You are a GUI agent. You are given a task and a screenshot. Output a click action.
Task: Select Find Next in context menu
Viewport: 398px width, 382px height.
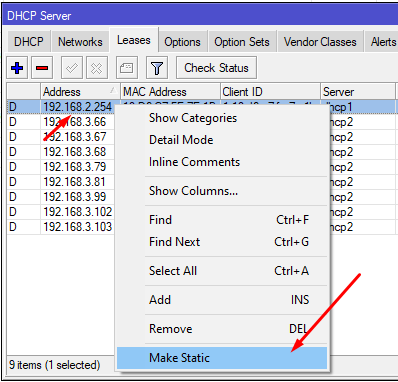[222, 242]
